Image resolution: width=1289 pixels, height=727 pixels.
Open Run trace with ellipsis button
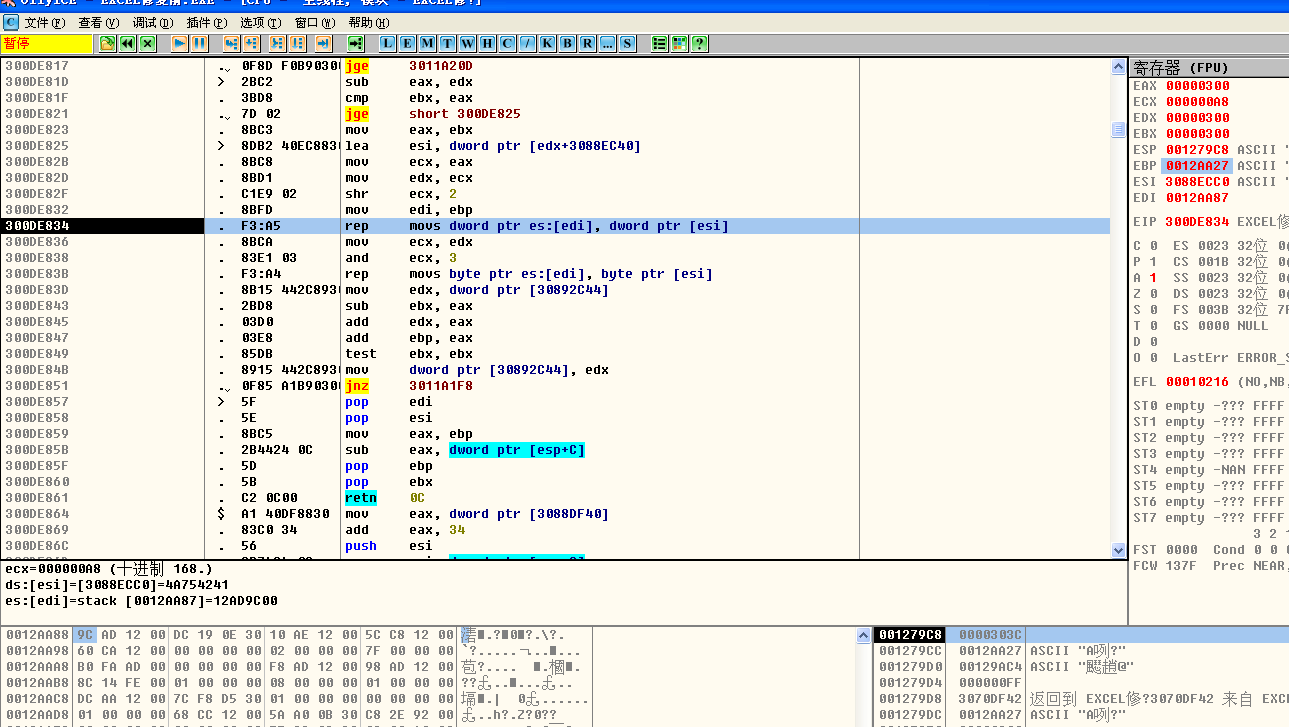tap(607, 43)
